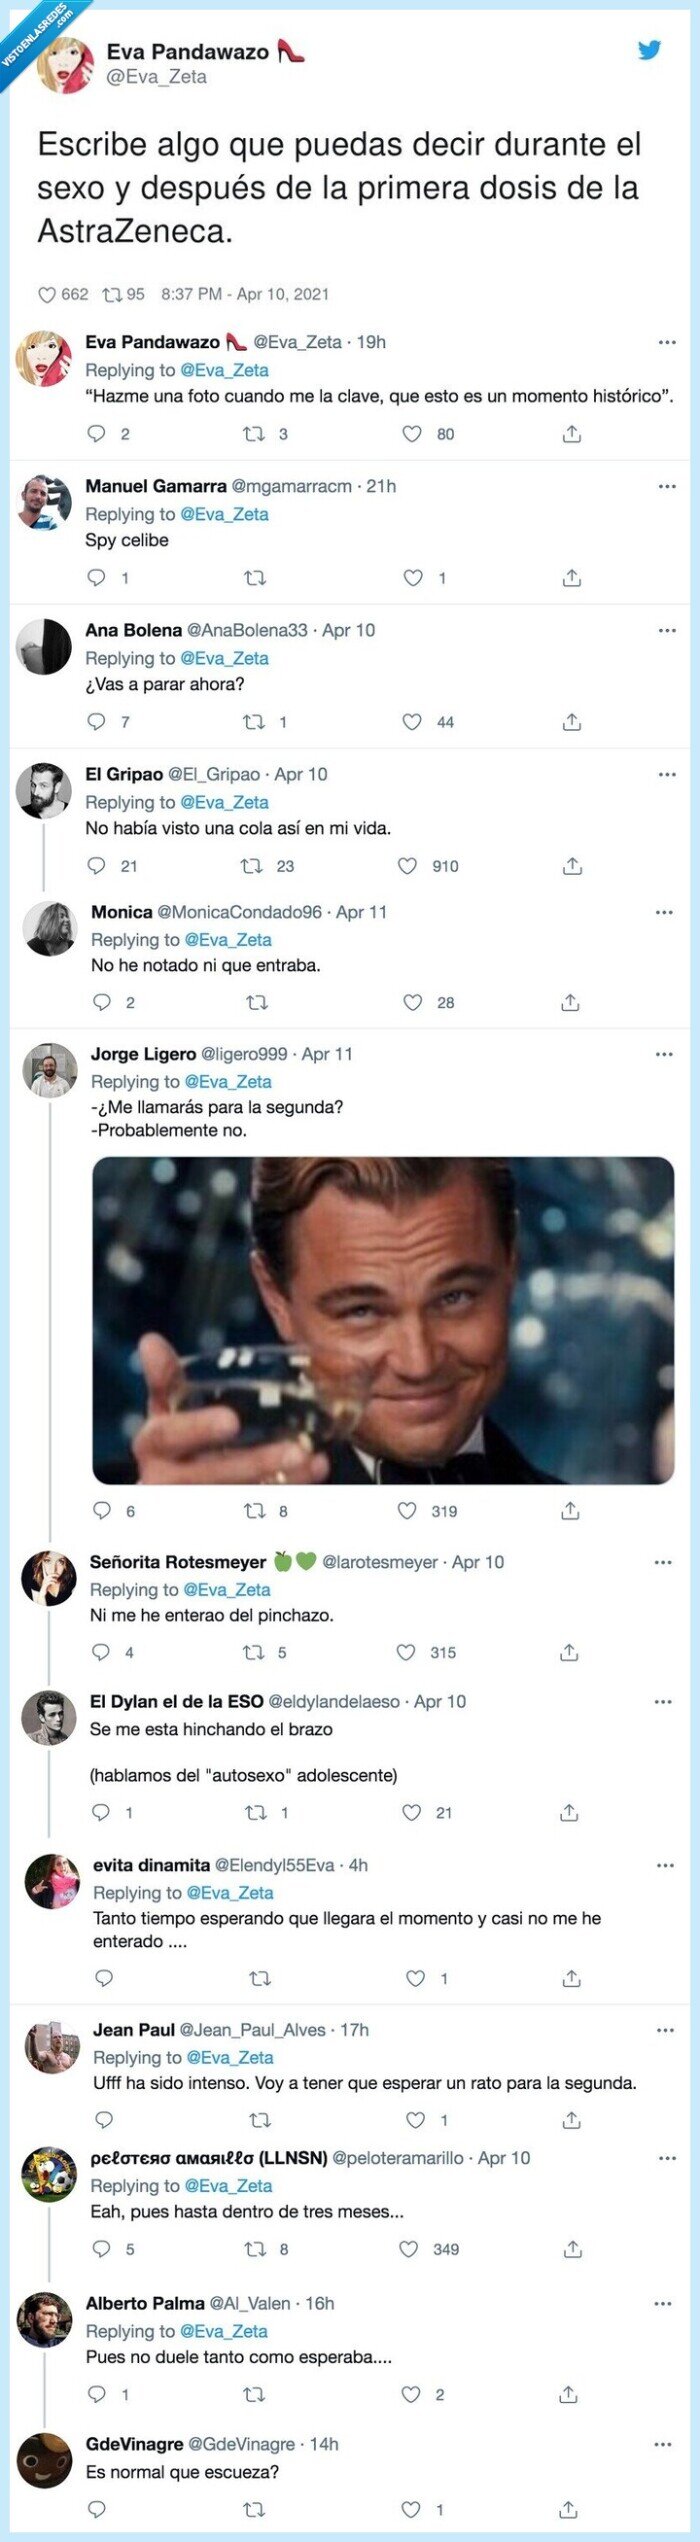Open the Leonardo DiCaprio toast image
700x2542 pixels.
(x=383, y=1320)
